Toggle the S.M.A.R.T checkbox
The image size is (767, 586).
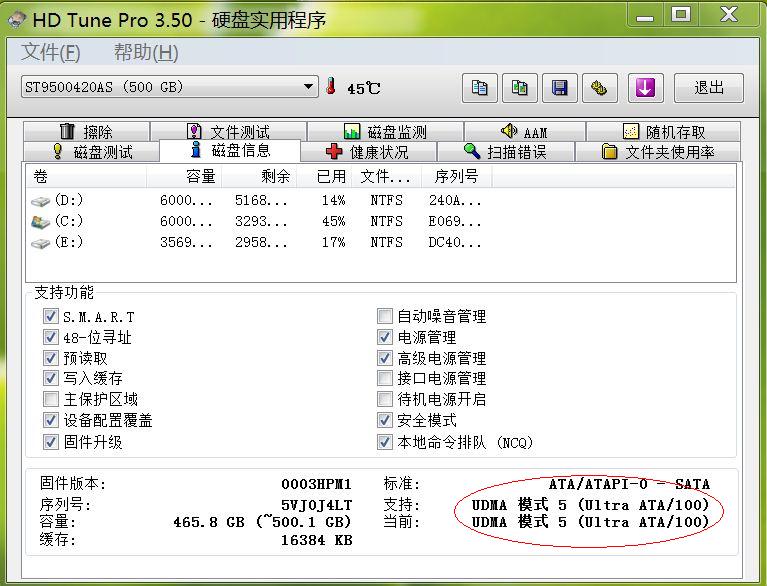tap(50, 316)
